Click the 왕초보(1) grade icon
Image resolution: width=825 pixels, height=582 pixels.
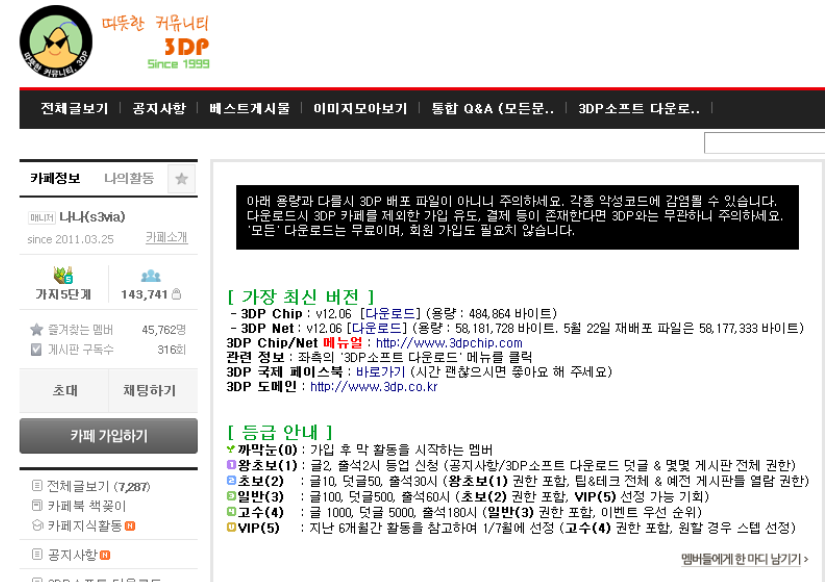coord(231,465)
